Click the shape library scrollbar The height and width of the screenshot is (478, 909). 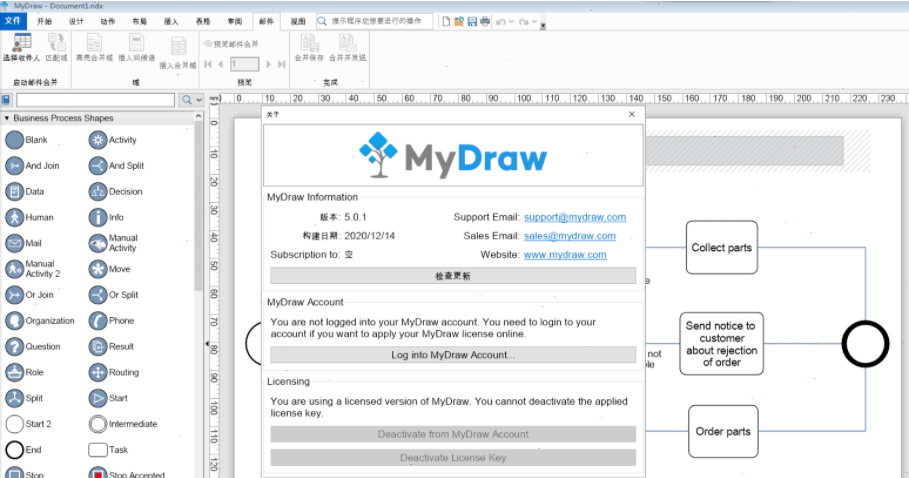click(x=198, y=206)
